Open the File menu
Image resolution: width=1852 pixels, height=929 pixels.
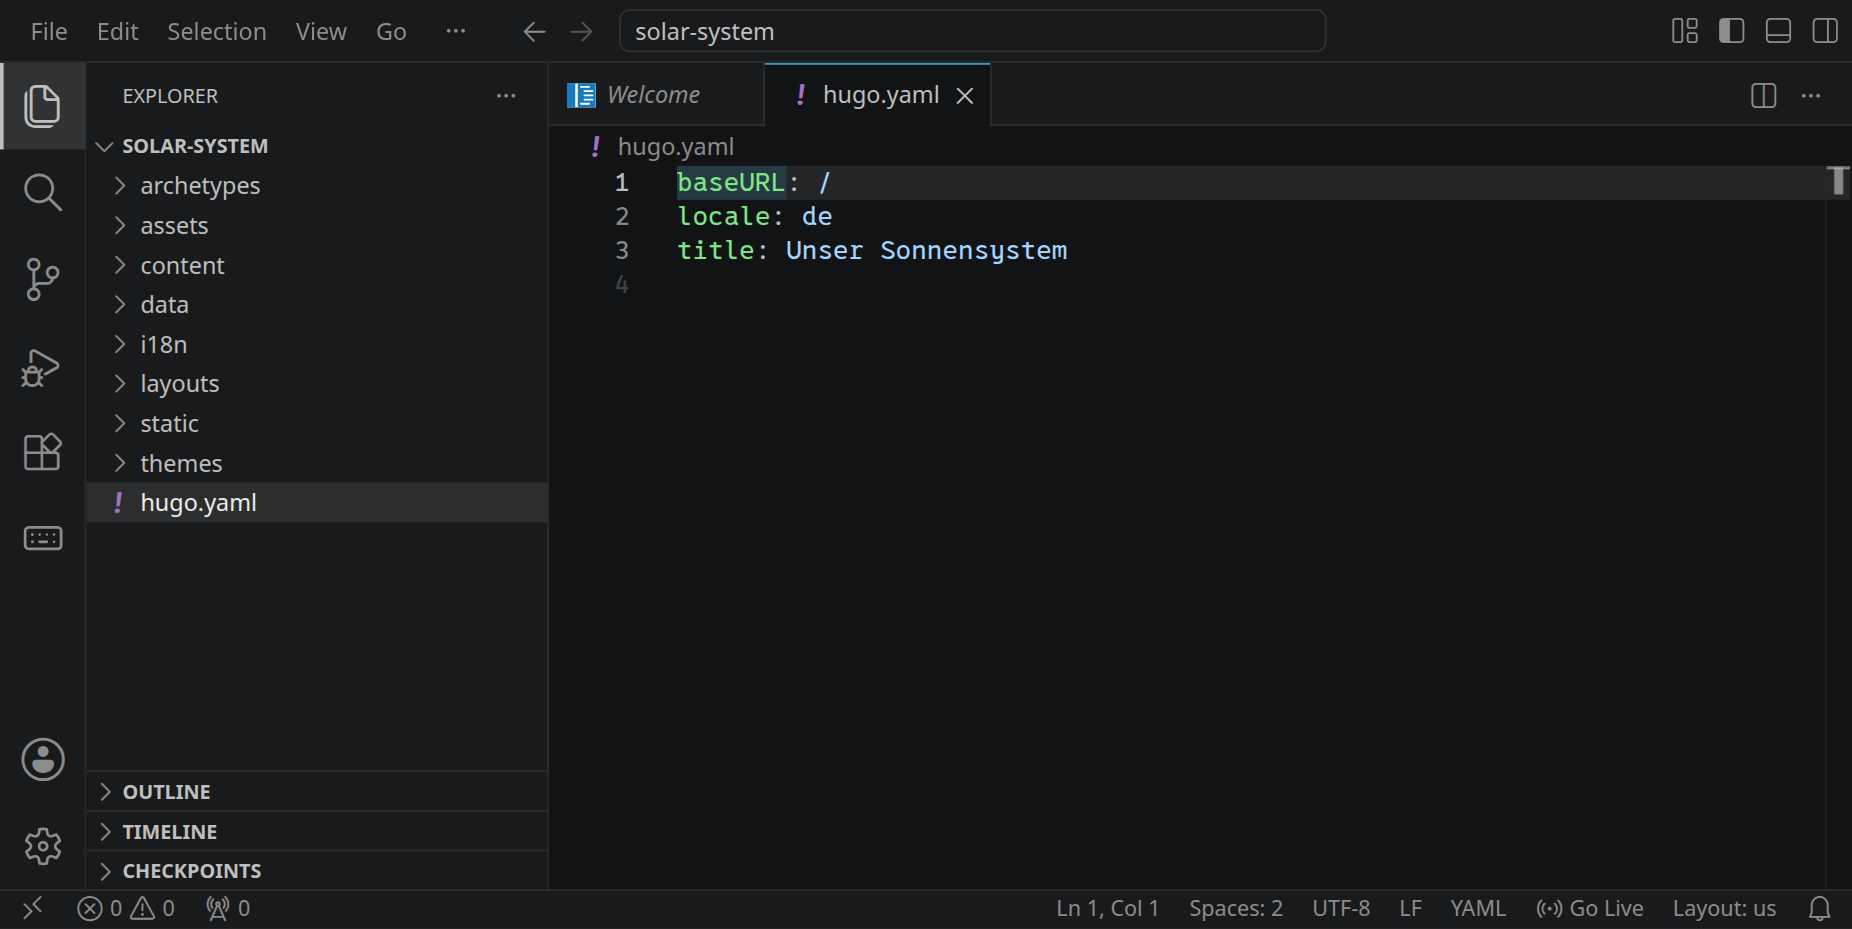49,32
